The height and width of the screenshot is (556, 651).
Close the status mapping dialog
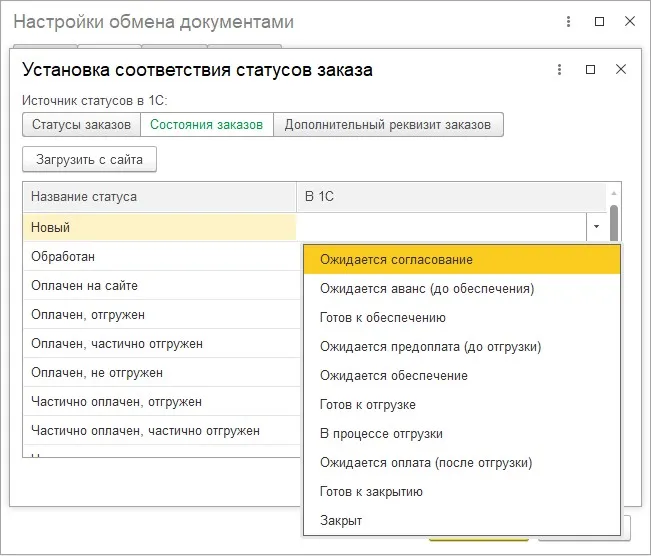click(x=621, y=69)
